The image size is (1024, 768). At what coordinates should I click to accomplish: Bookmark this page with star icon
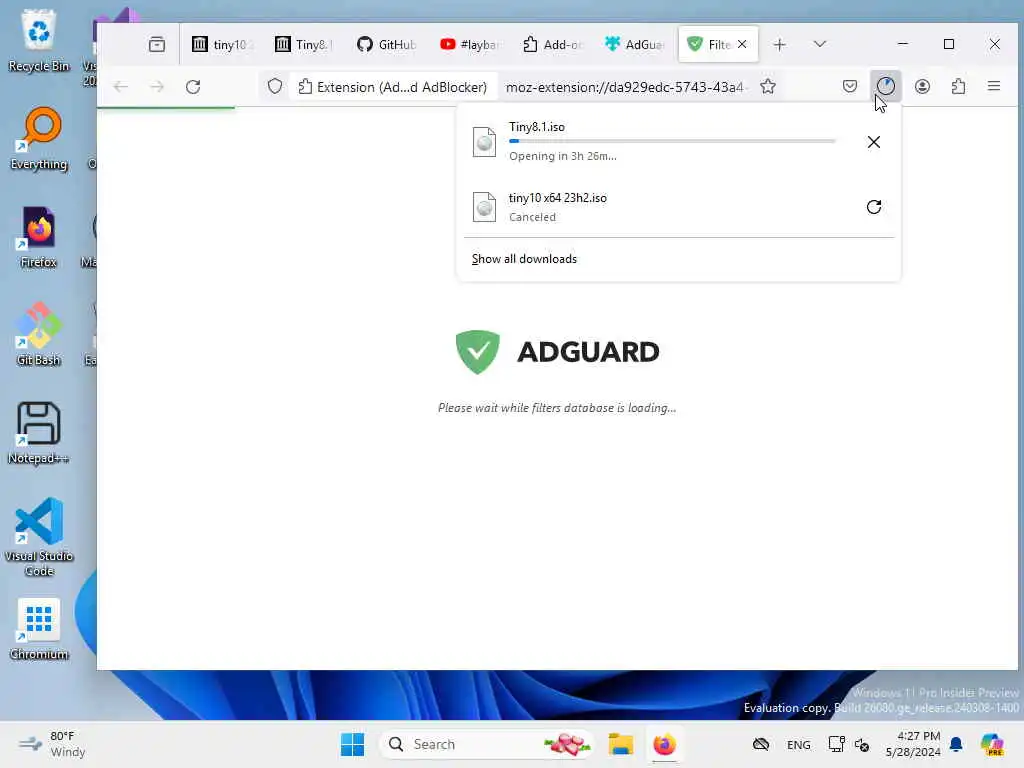768,87
